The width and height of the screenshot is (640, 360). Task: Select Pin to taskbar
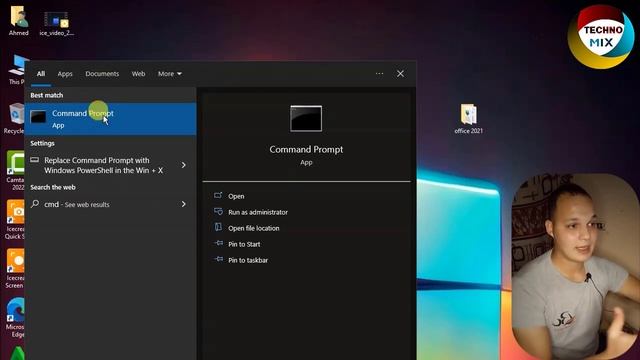click(248, 260)
